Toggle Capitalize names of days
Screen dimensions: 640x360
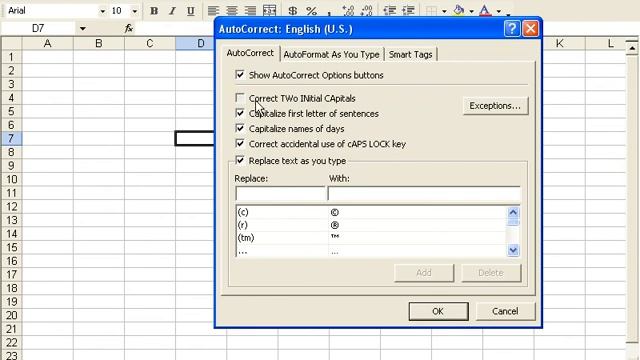click(x=240, y=128)
